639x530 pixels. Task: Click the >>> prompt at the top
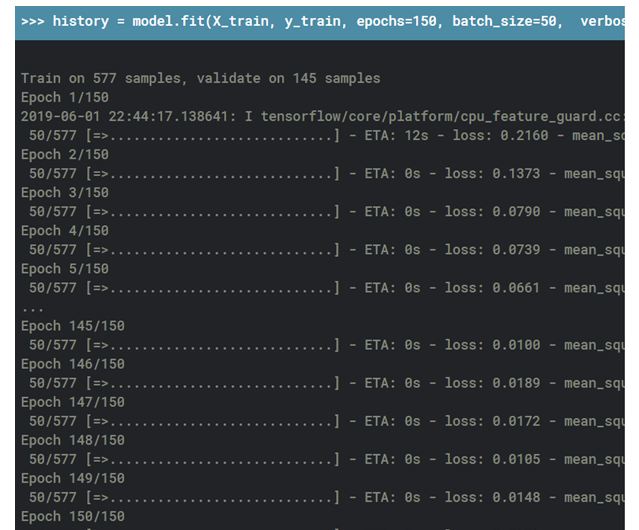(x=32, y=21)
